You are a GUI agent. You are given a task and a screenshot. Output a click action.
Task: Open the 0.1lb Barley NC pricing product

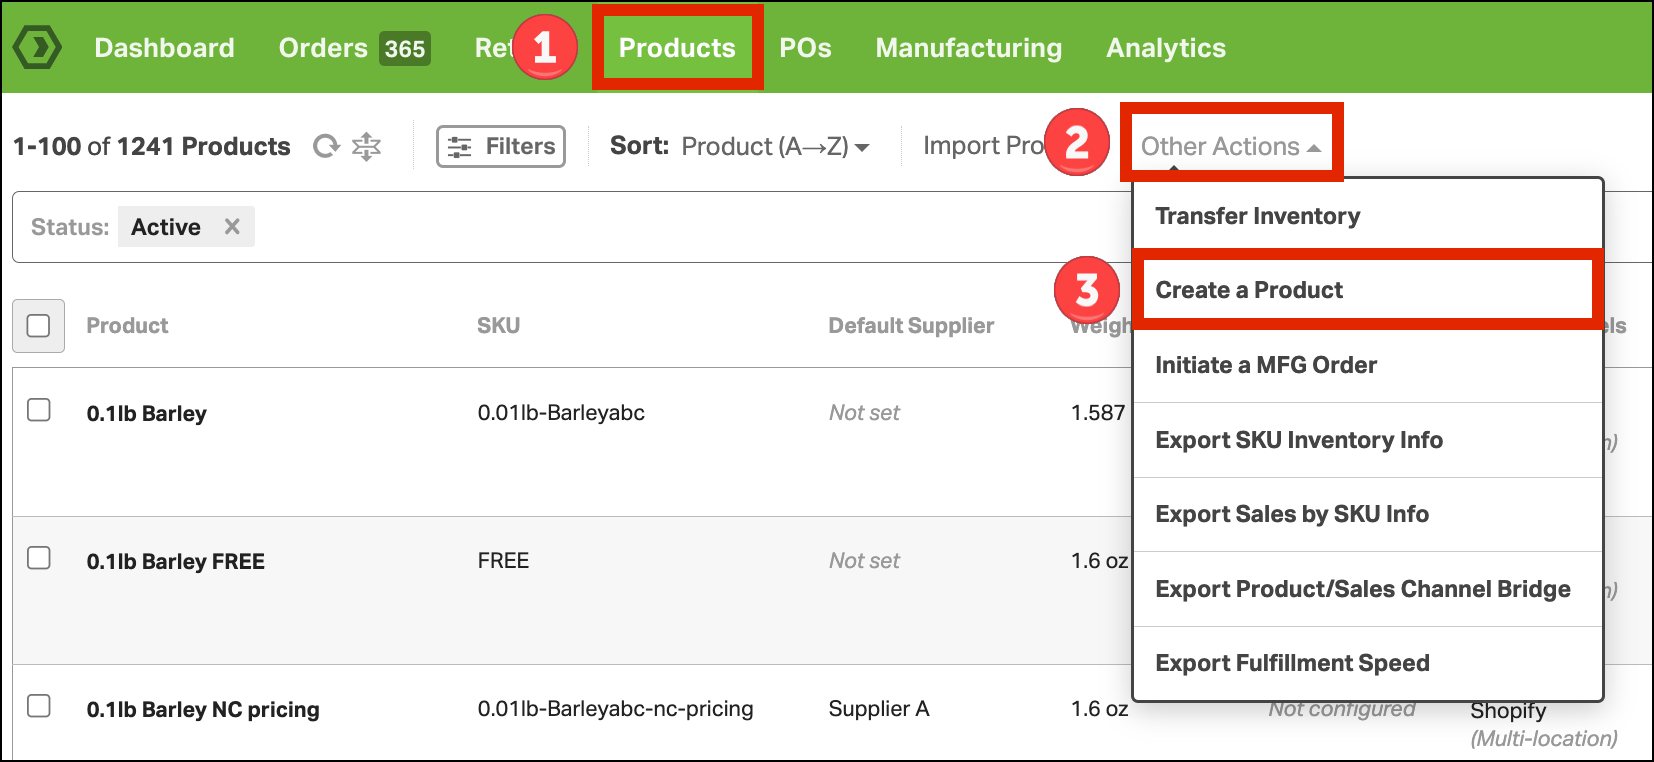pyautogui.click(x=203, y=709)
